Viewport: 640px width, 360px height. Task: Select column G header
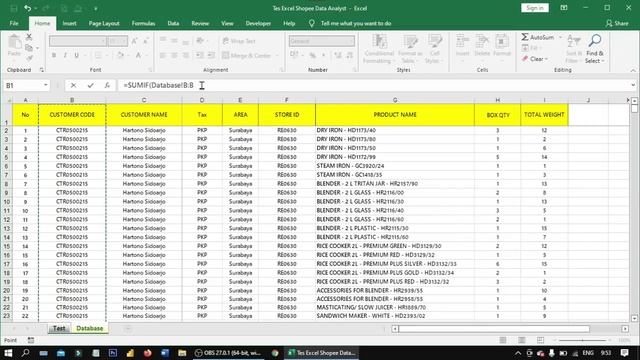coord(395,100)
